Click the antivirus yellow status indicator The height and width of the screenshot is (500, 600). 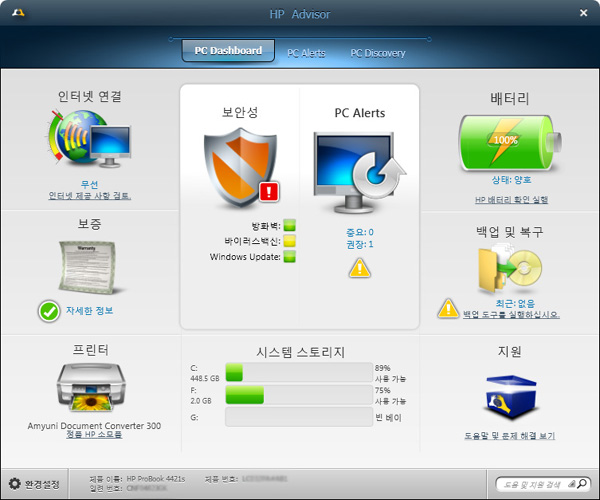click(290, 241)
